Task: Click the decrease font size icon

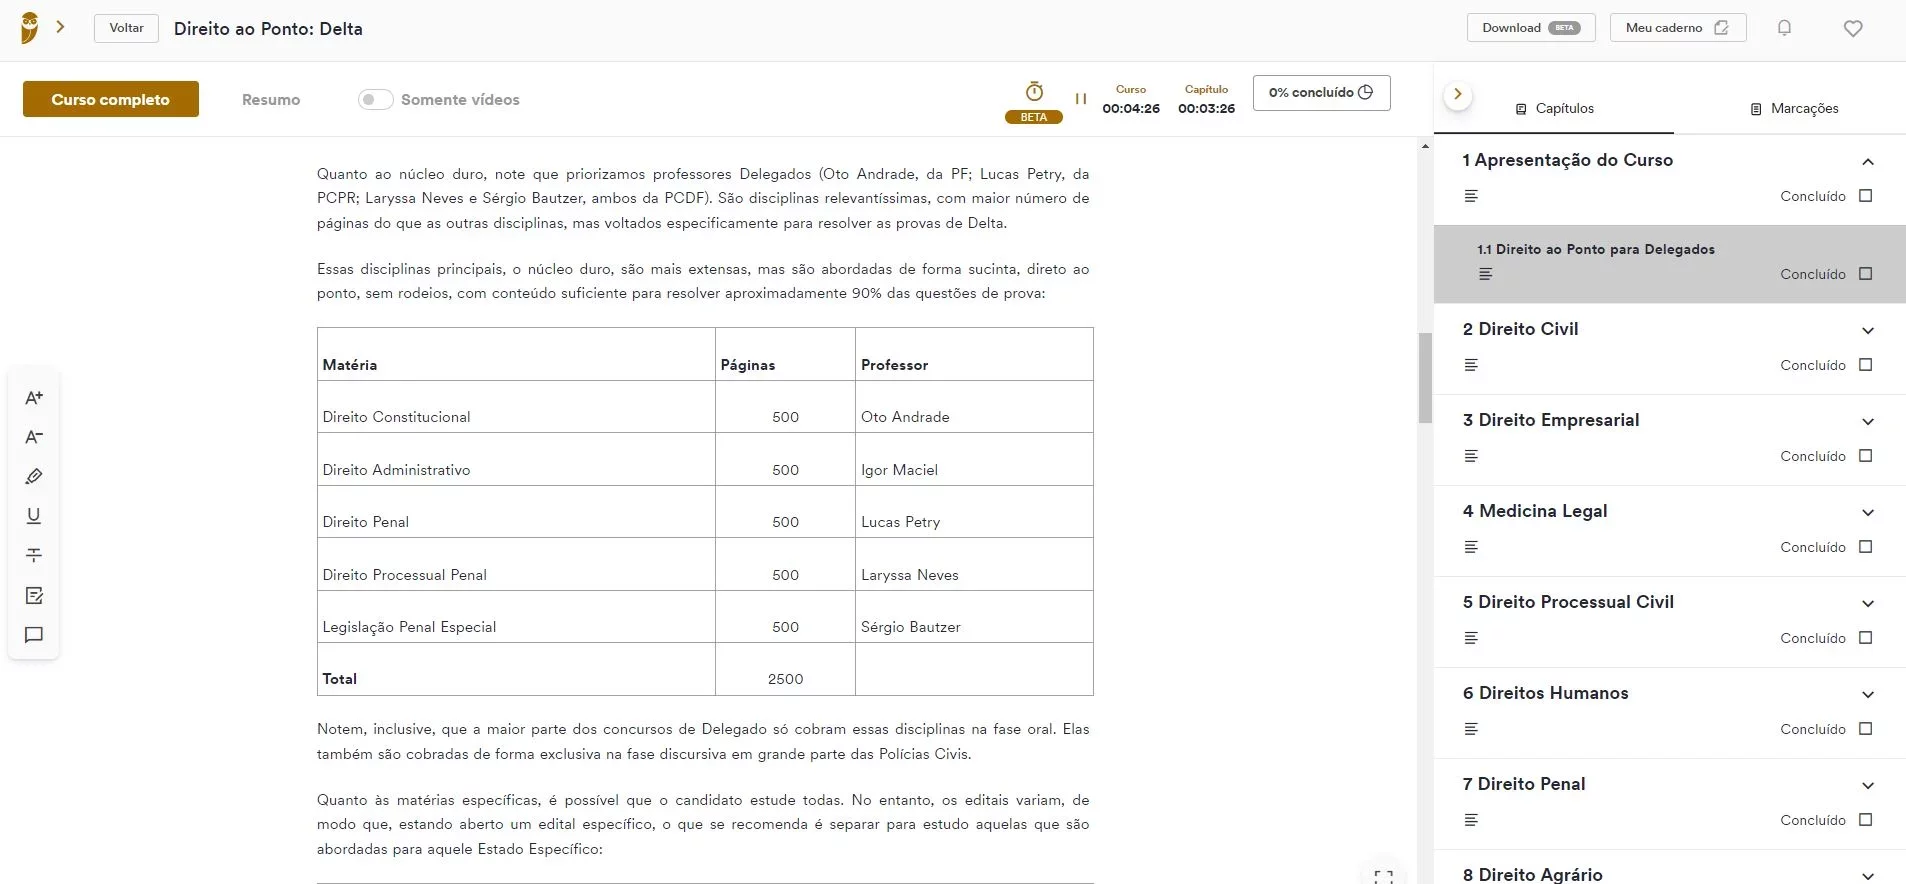Action: click(34, 437)
